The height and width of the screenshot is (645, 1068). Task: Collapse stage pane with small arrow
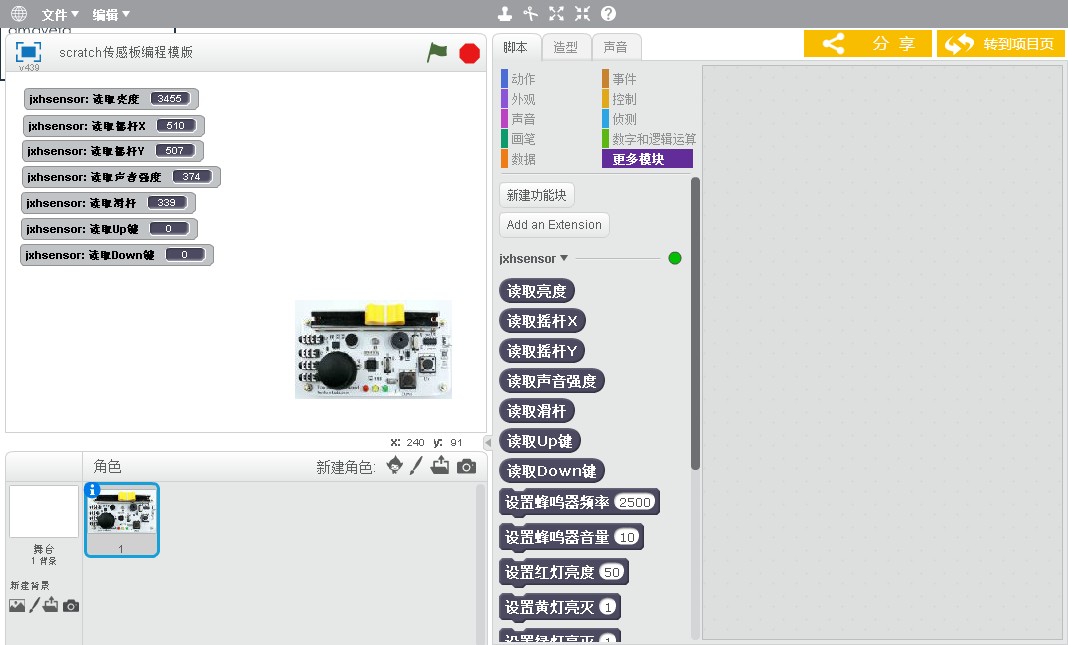pos(487,442)
